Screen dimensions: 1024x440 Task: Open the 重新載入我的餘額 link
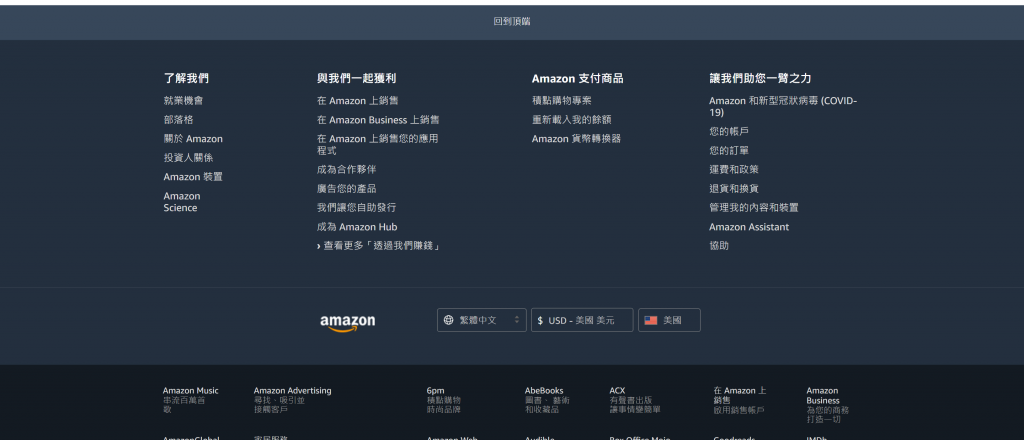[571, 119]
